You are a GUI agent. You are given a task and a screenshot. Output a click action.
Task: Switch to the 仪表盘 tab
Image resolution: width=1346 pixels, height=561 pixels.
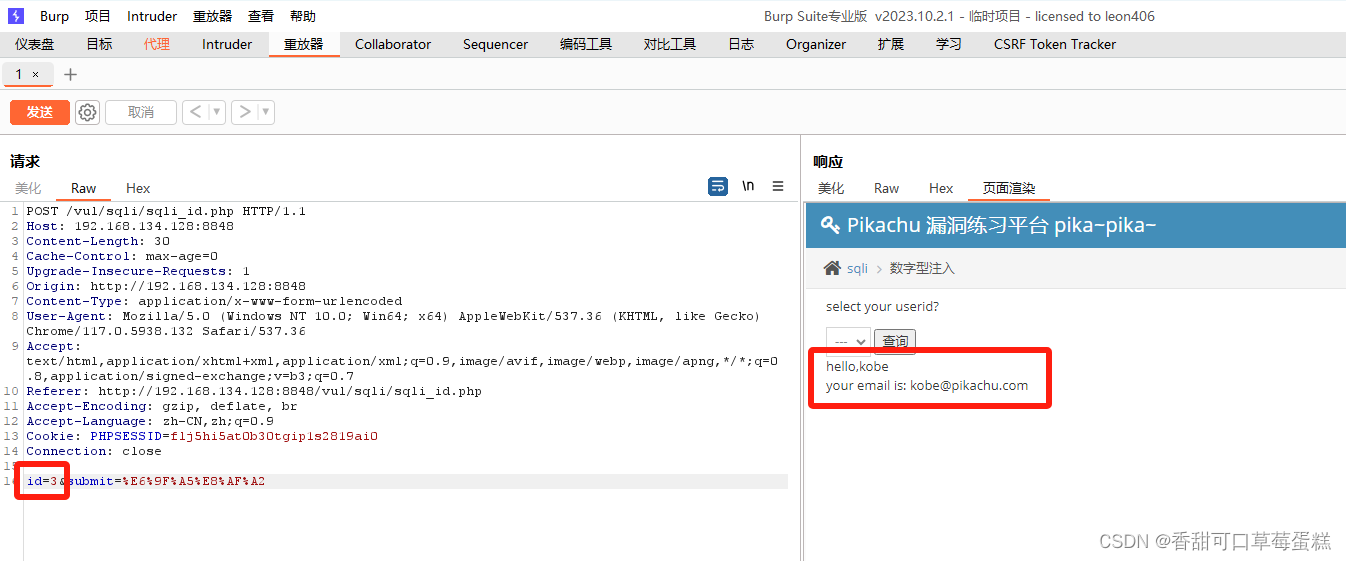35,44
